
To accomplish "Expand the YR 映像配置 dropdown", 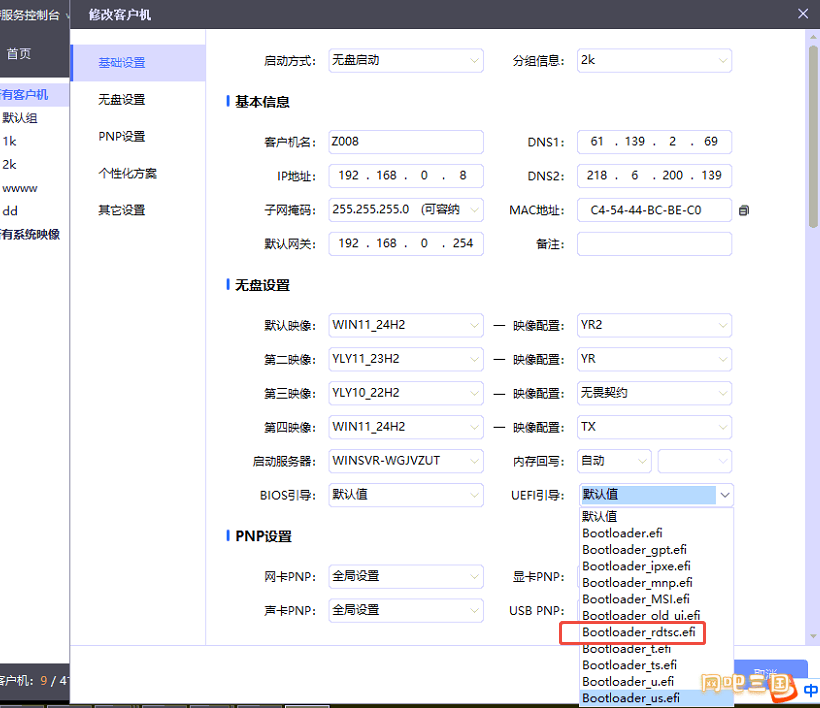I will 654,359.
